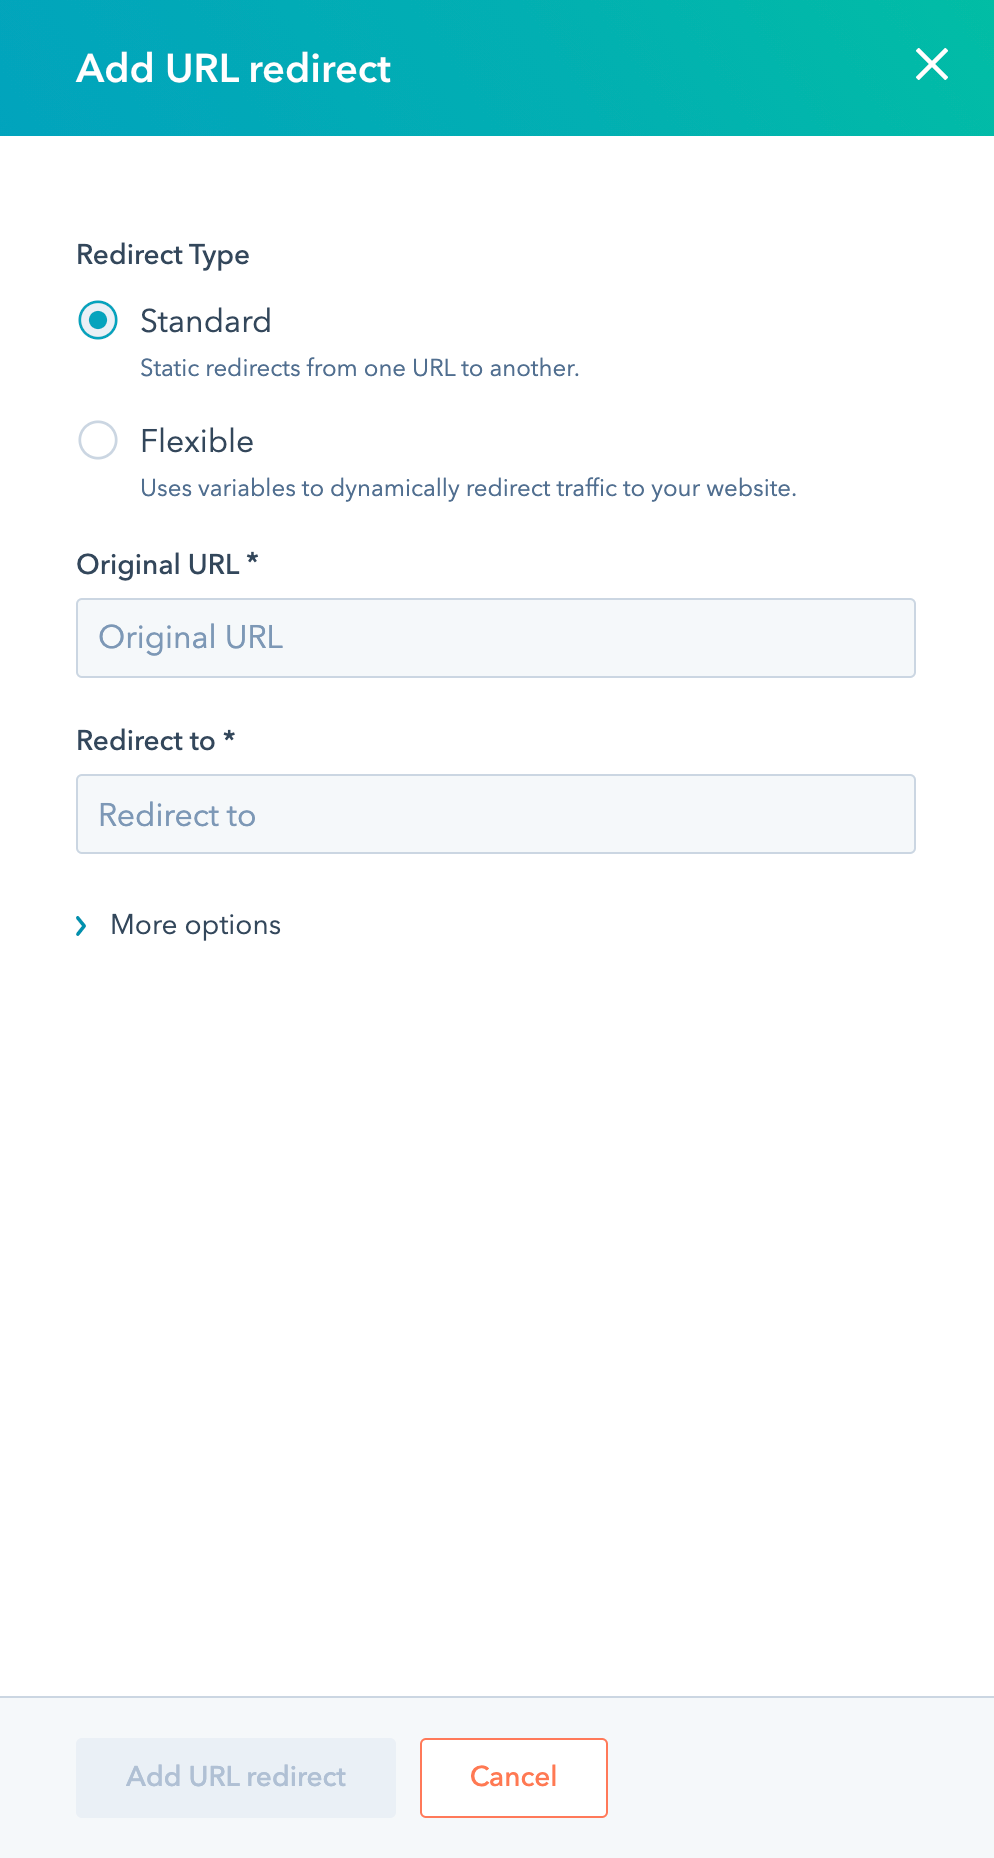
Task: Click the Standard option label text
Action: click(206, 321)
